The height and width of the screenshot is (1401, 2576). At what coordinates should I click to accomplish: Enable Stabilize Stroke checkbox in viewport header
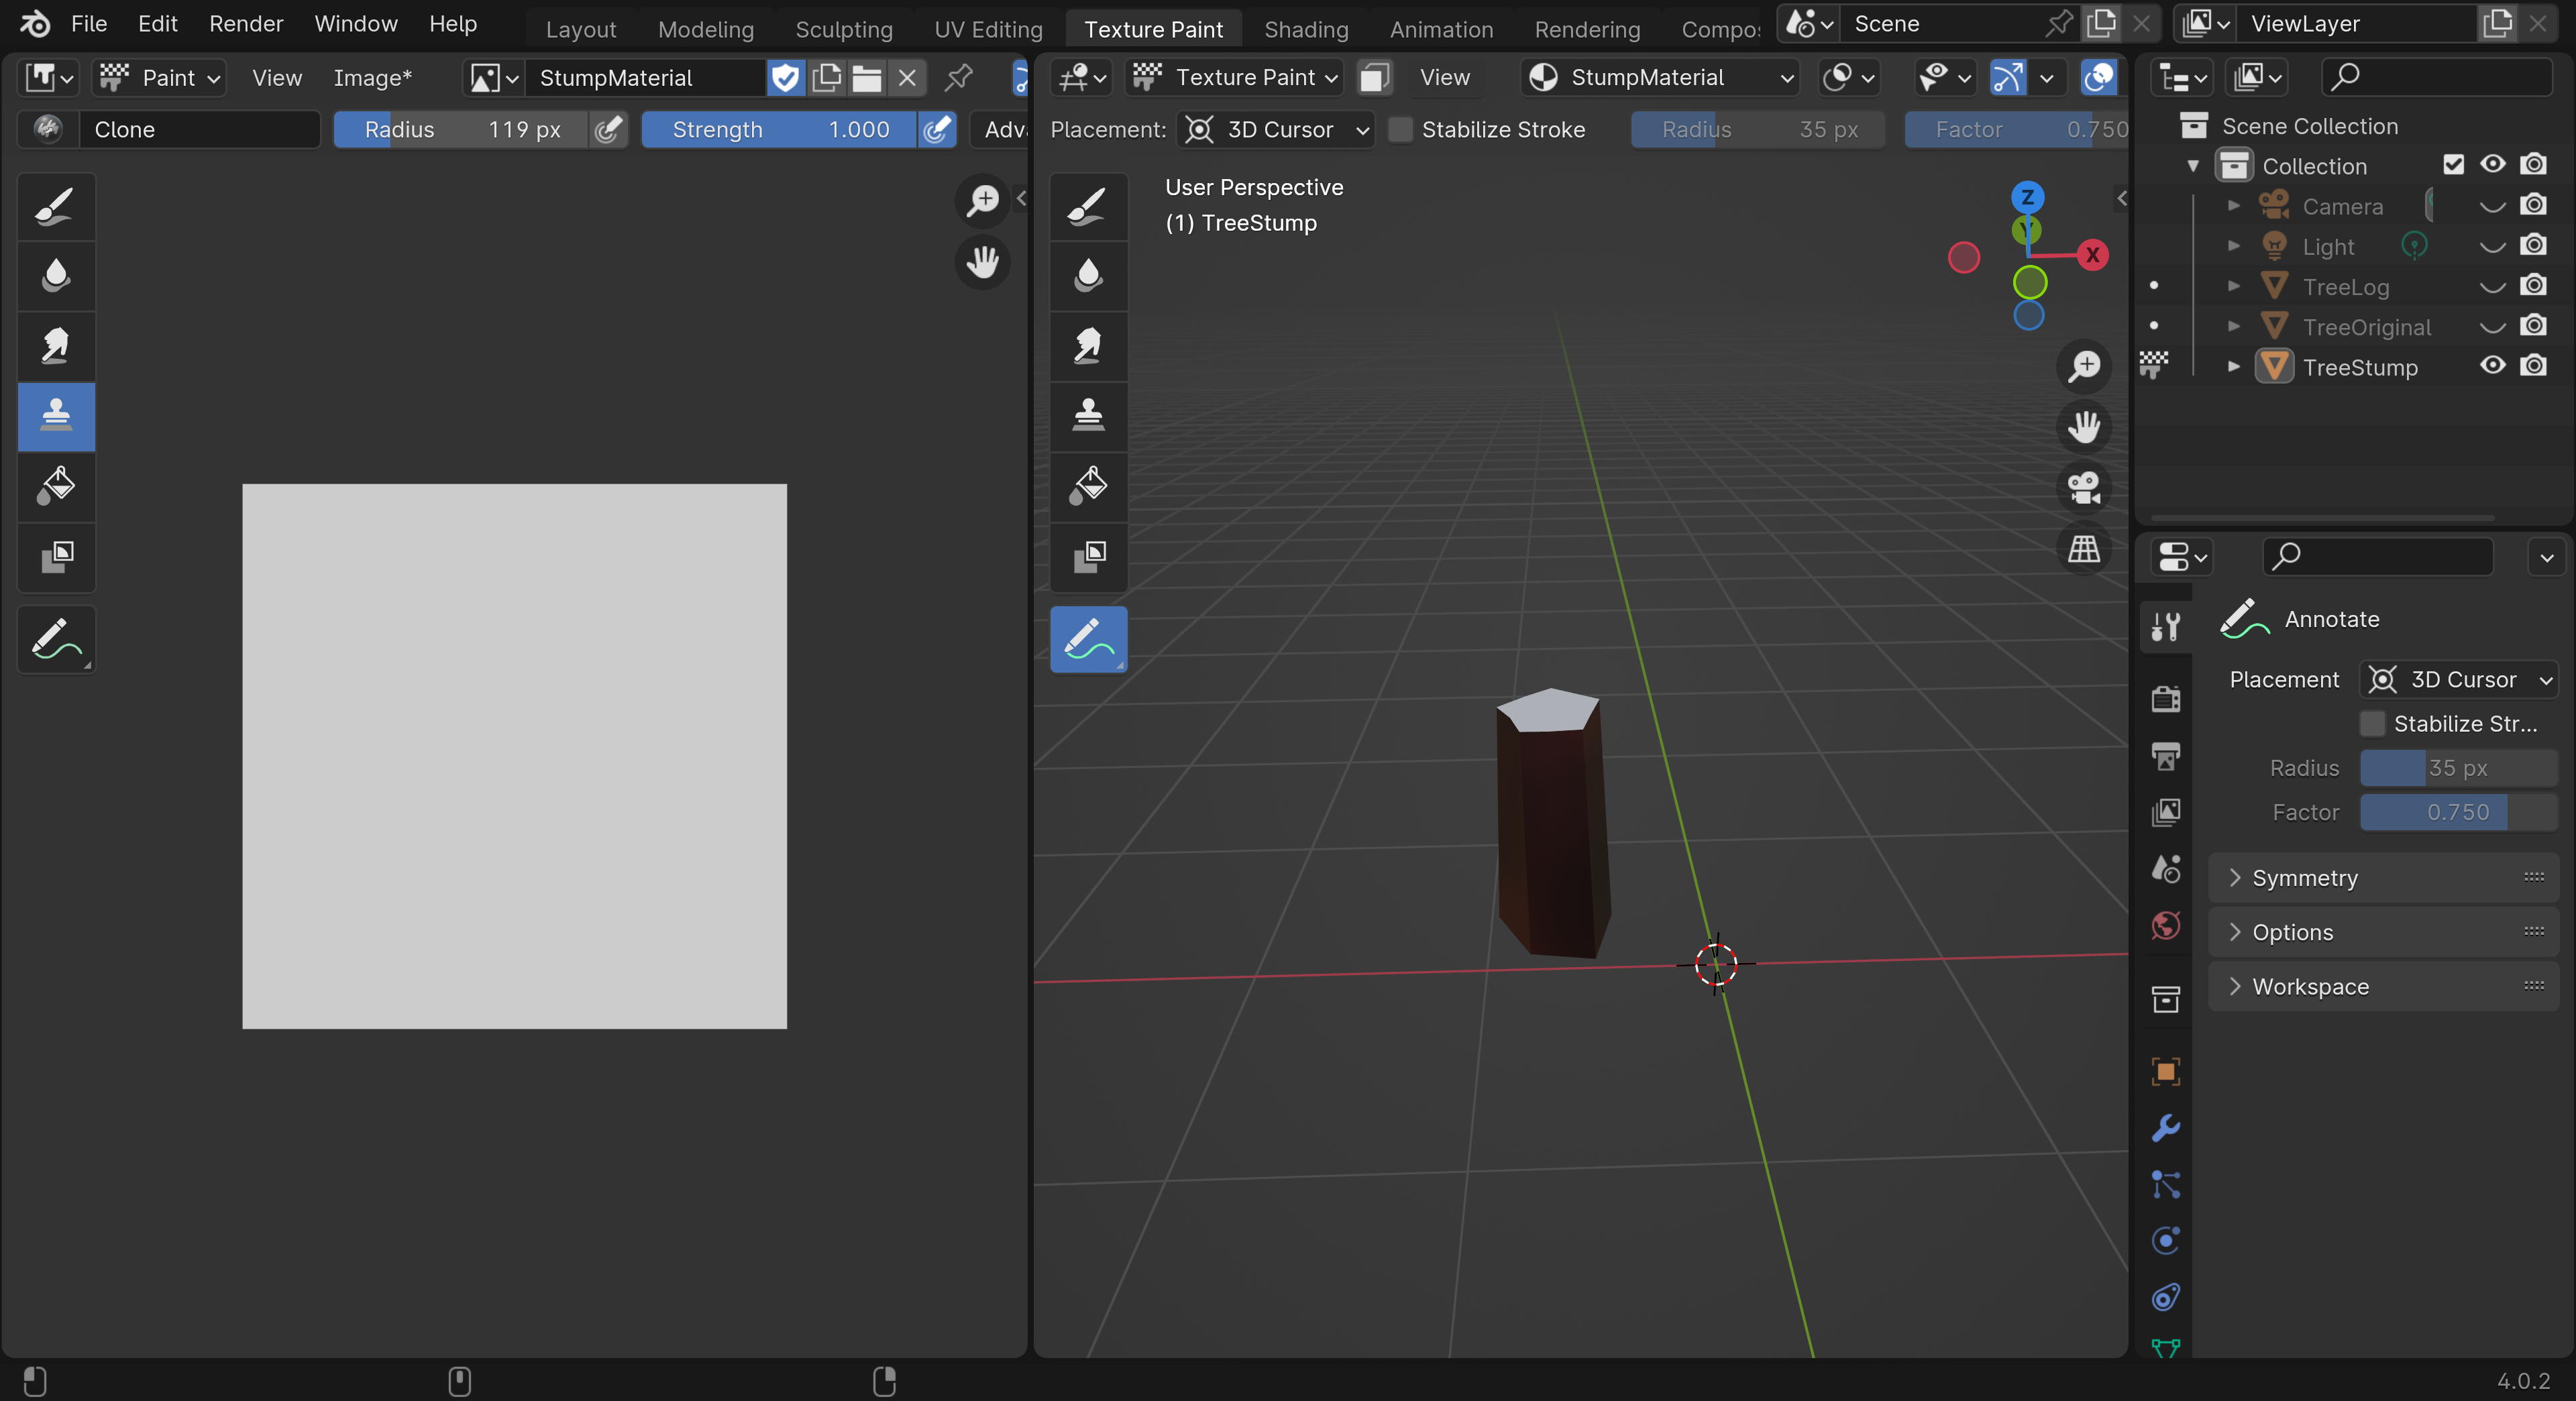[x=1401, y=129]
